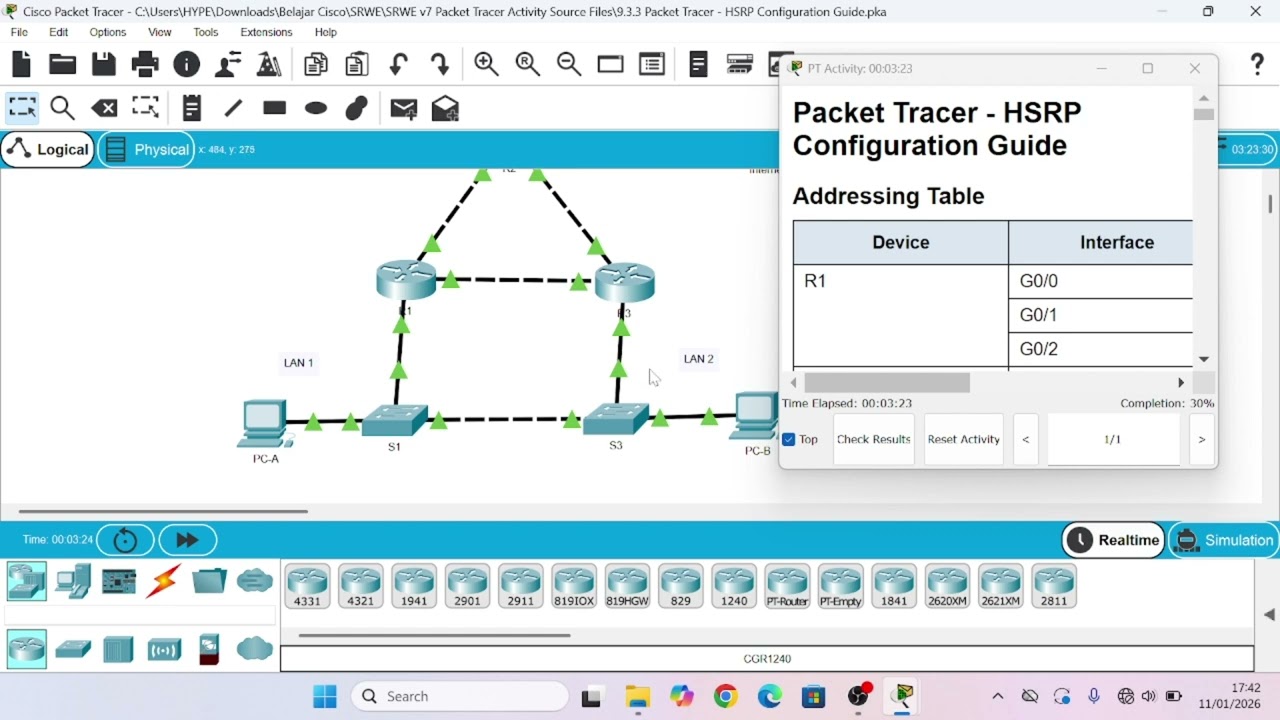
Task: Click the Check Results button
Action: click(874, 439)
